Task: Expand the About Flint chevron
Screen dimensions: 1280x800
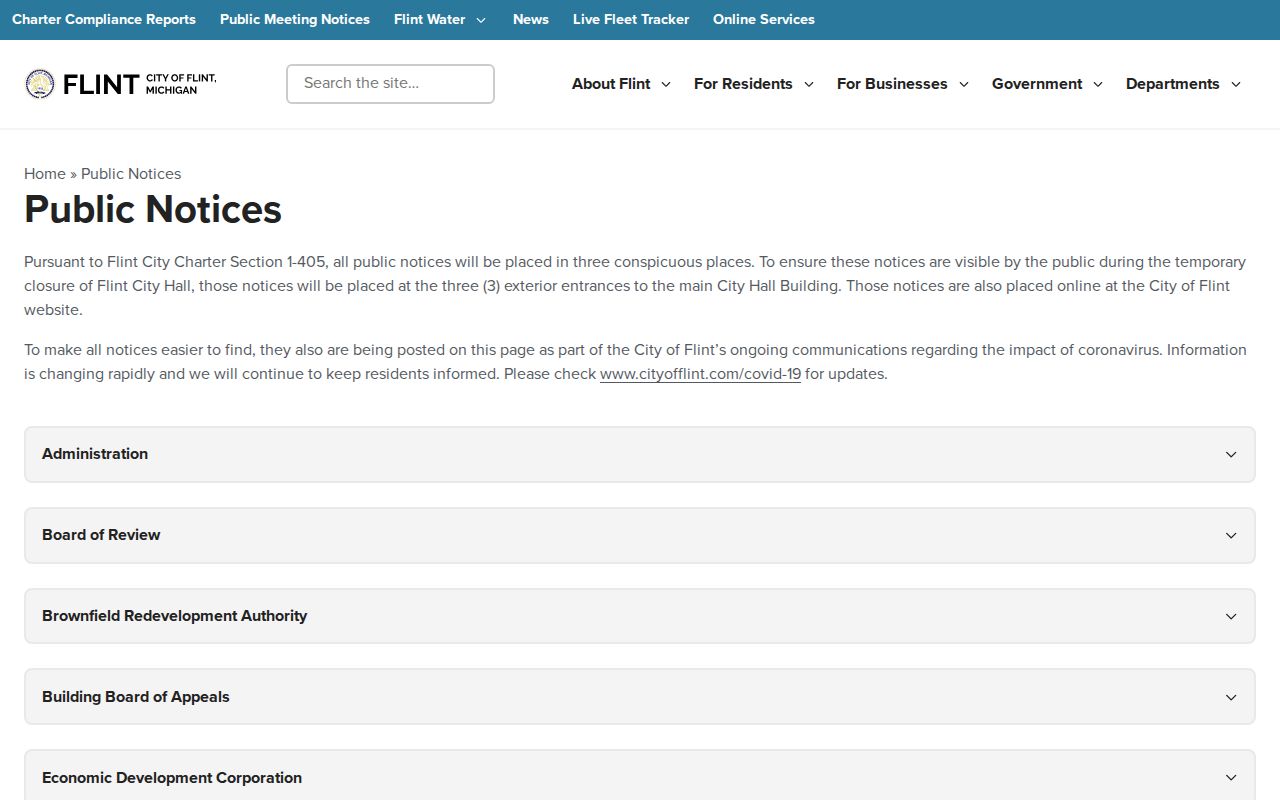Action: pyautogui.click(x=666, y=84)
